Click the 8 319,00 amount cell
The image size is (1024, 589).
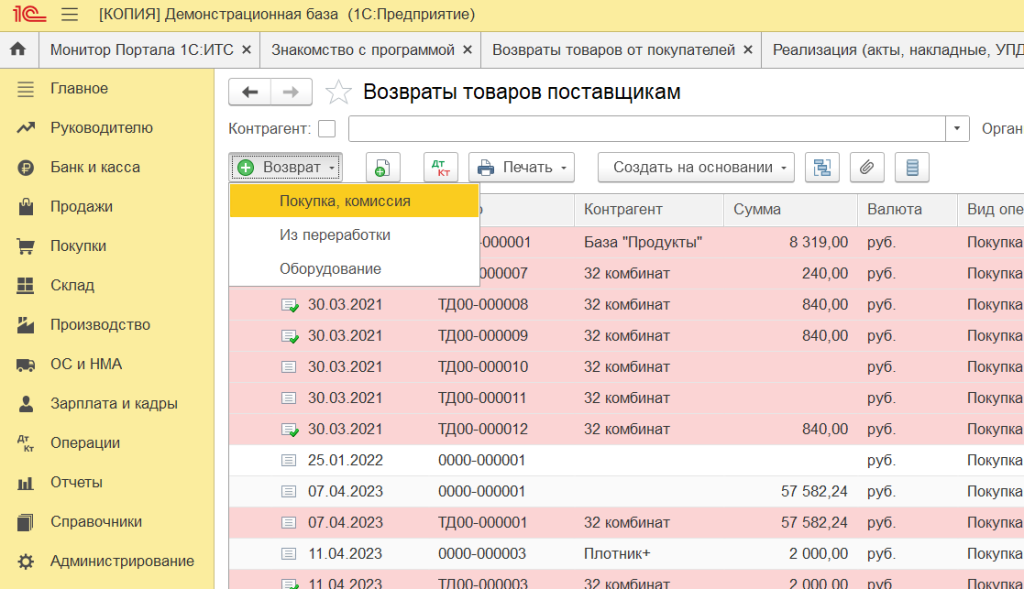790,242
